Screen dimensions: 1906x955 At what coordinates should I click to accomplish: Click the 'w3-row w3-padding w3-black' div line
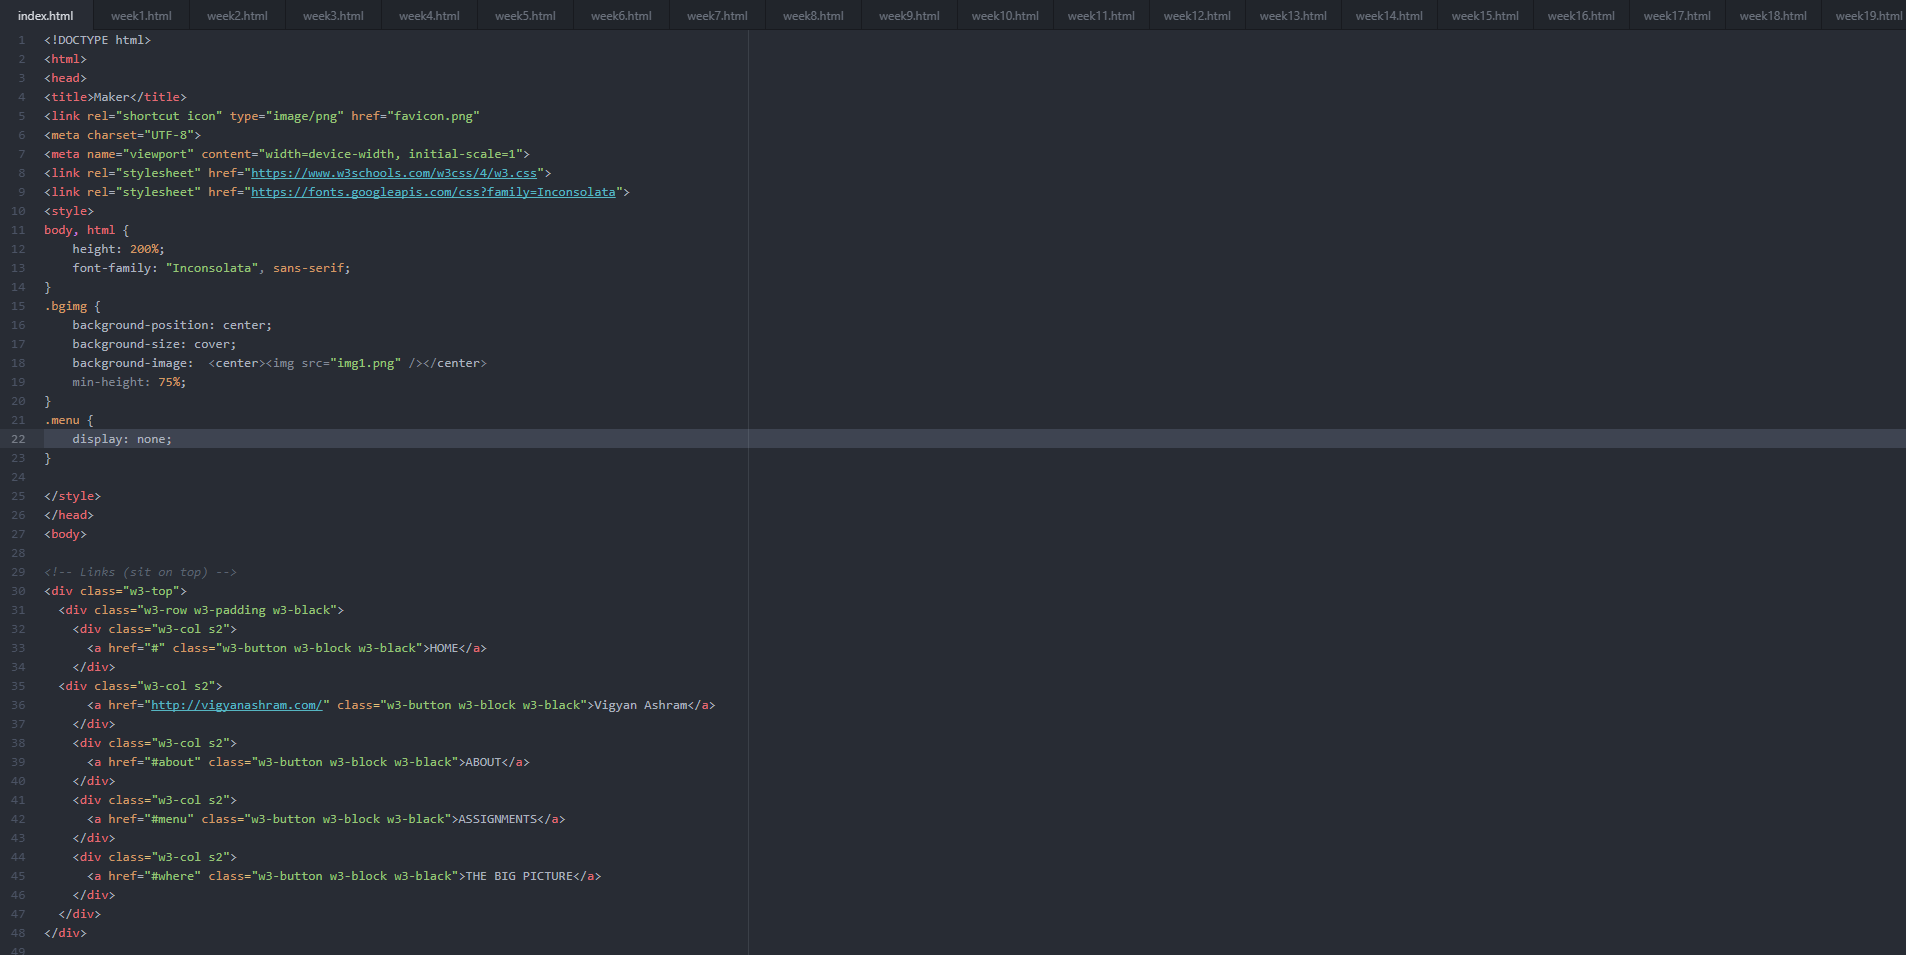click(201, 610)
